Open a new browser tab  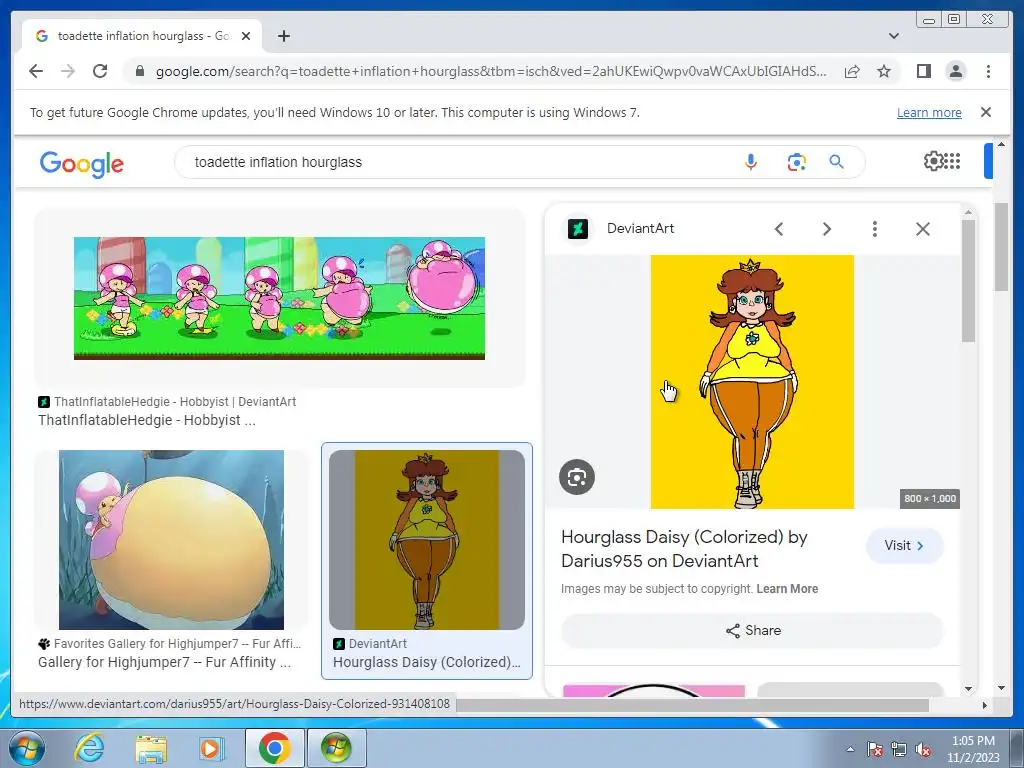[283, 36]
